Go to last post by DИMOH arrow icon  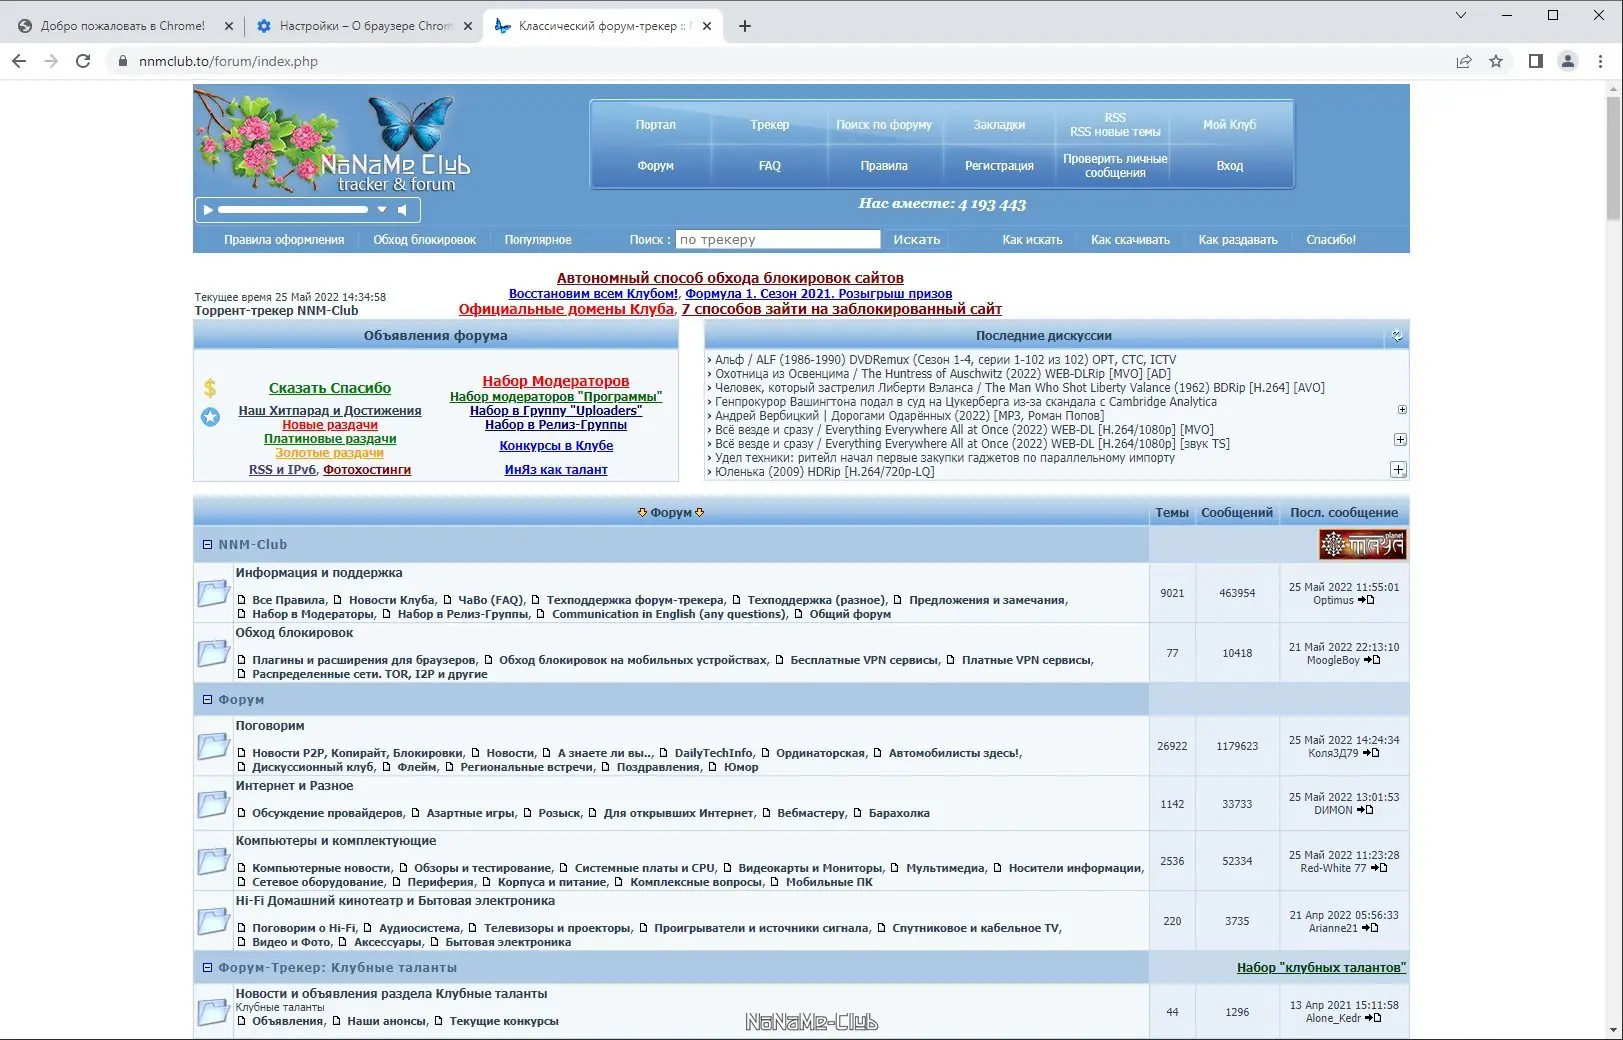point(1365,810)
